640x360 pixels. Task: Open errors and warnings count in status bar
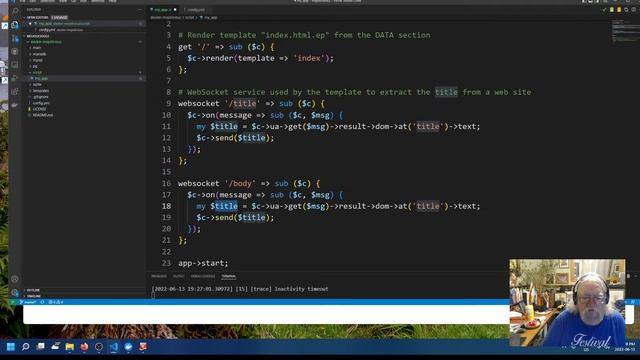click(x=56, y=302)
